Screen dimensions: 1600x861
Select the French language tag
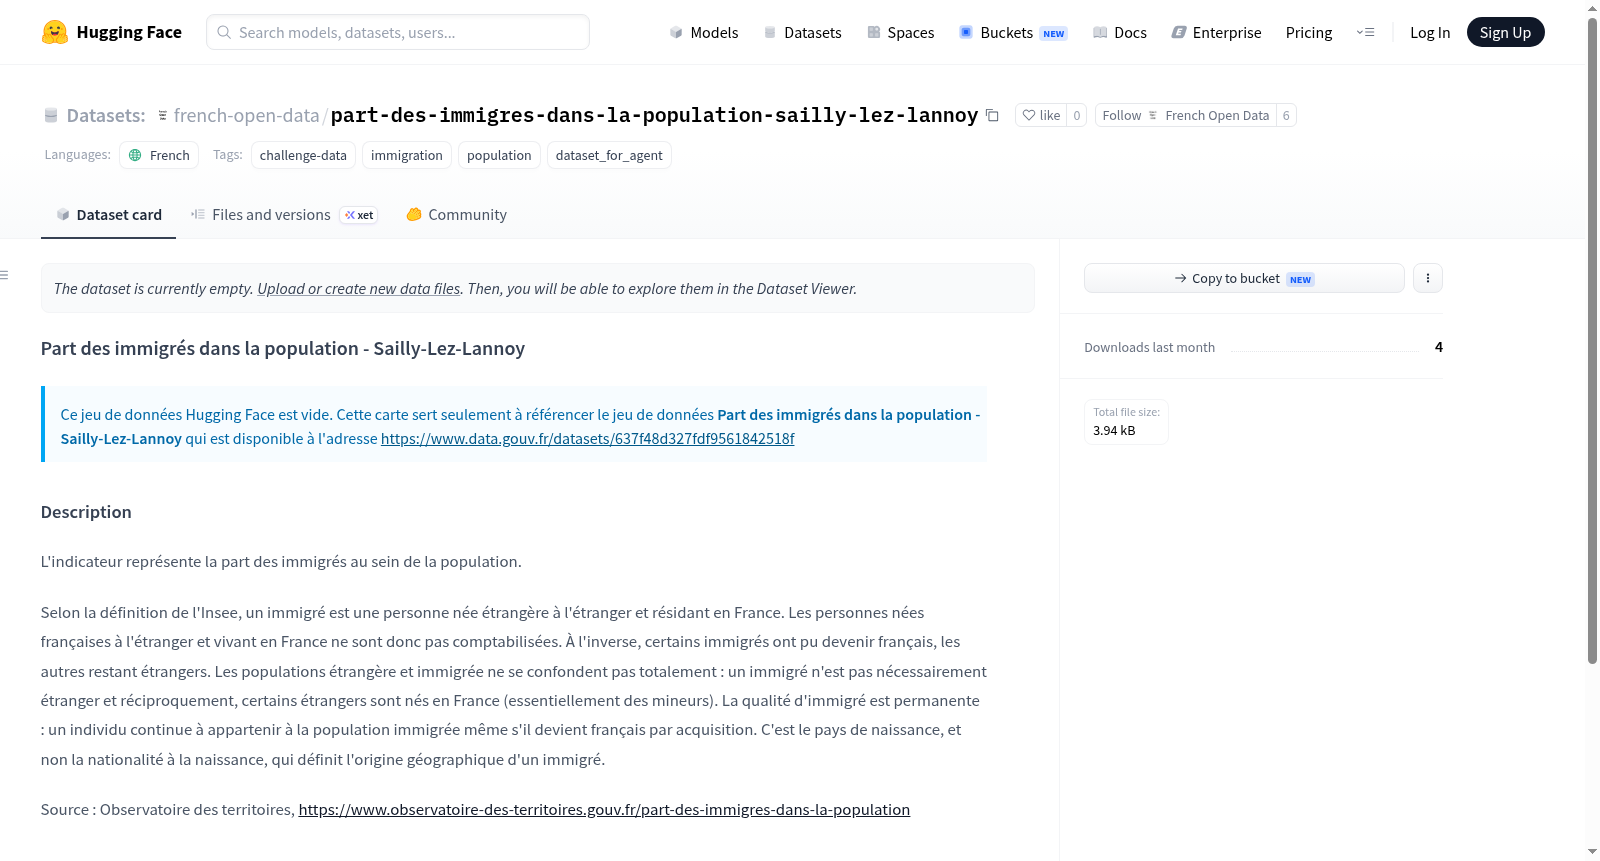coord(159,155)
